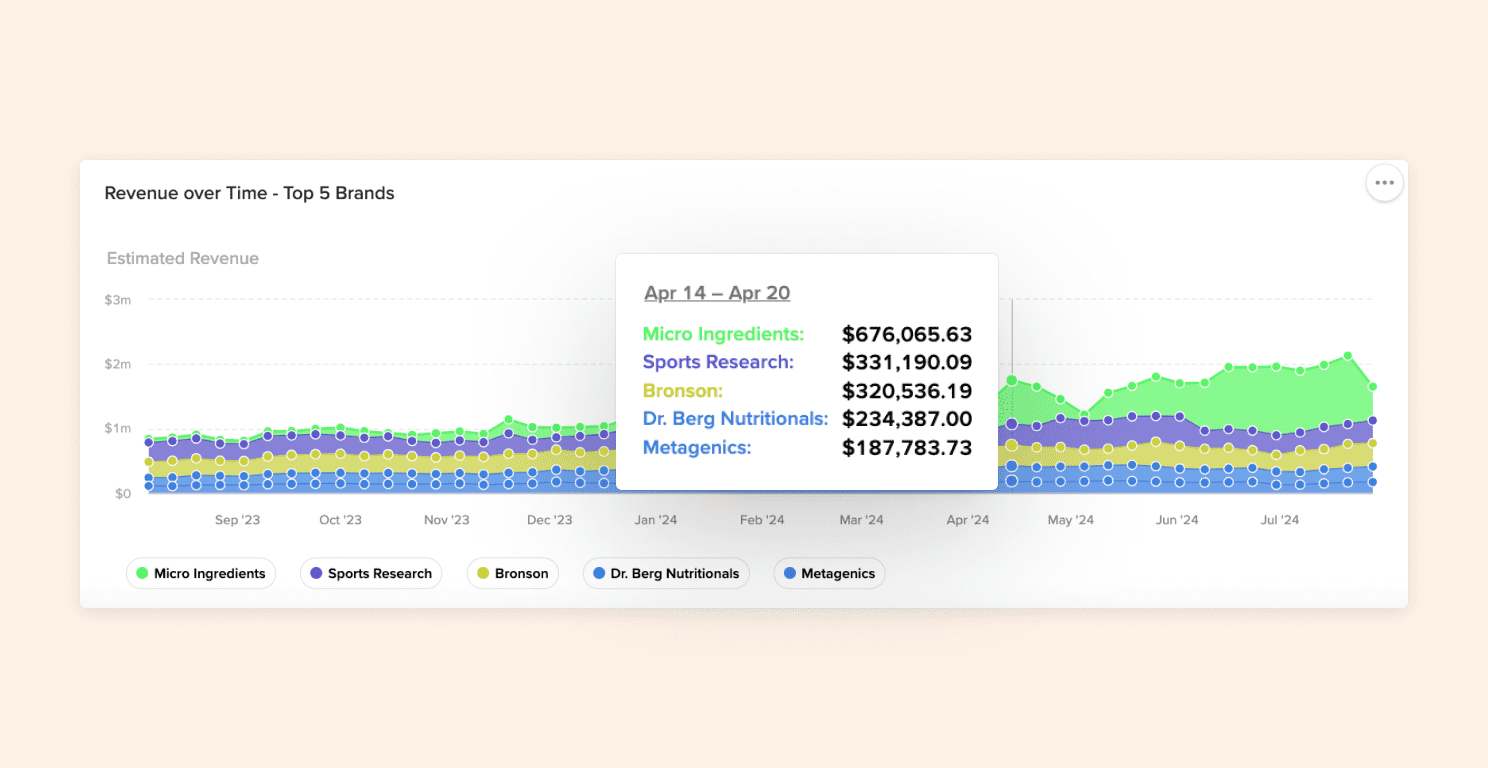Image resolution: width=1488 pixels, height=768 pixels.
Task: Click the $1m y-axis label
Action: (118, 429)
